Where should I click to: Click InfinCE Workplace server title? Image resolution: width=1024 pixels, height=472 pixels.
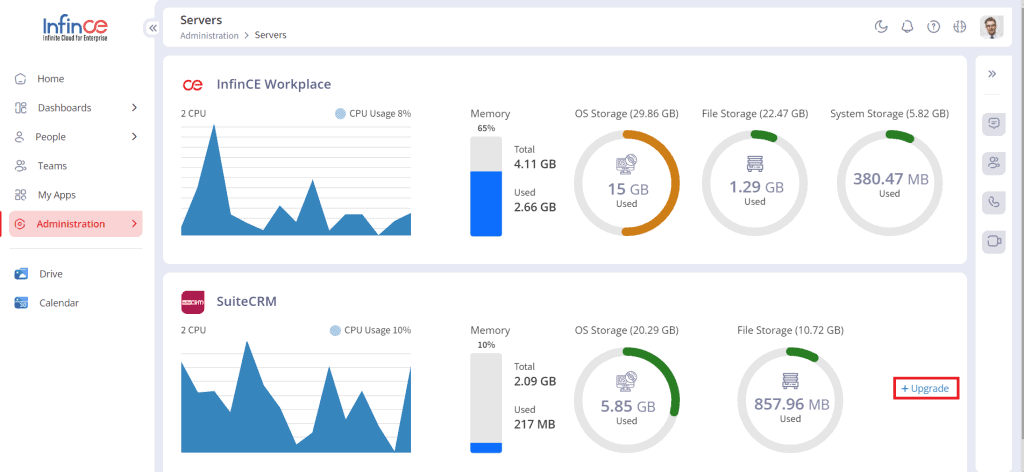(274, 84)
